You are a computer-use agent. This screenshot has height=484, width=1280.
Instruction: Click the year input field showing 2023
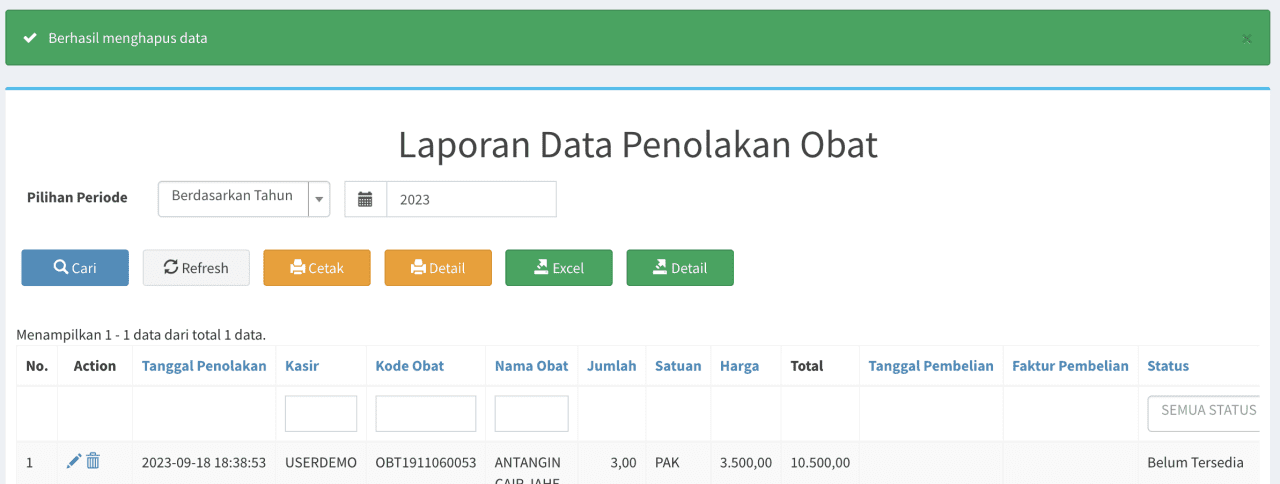point(471,199)
